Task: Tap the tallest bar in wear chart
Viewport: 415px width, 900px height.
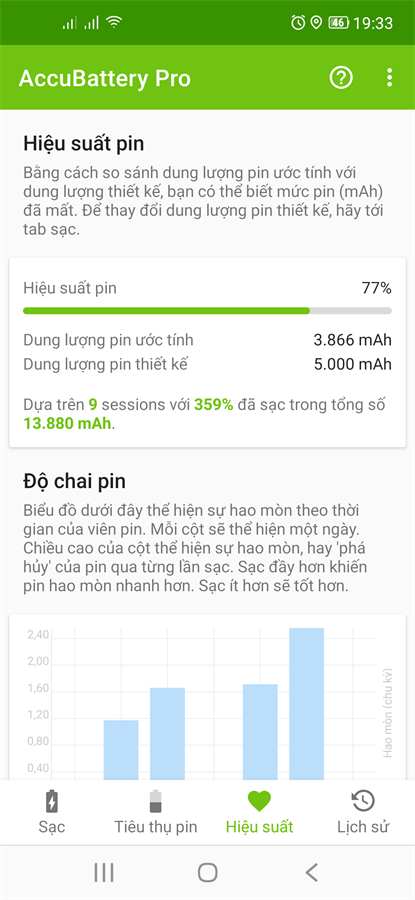Action: pyautogui.click(x=307, y=704)
